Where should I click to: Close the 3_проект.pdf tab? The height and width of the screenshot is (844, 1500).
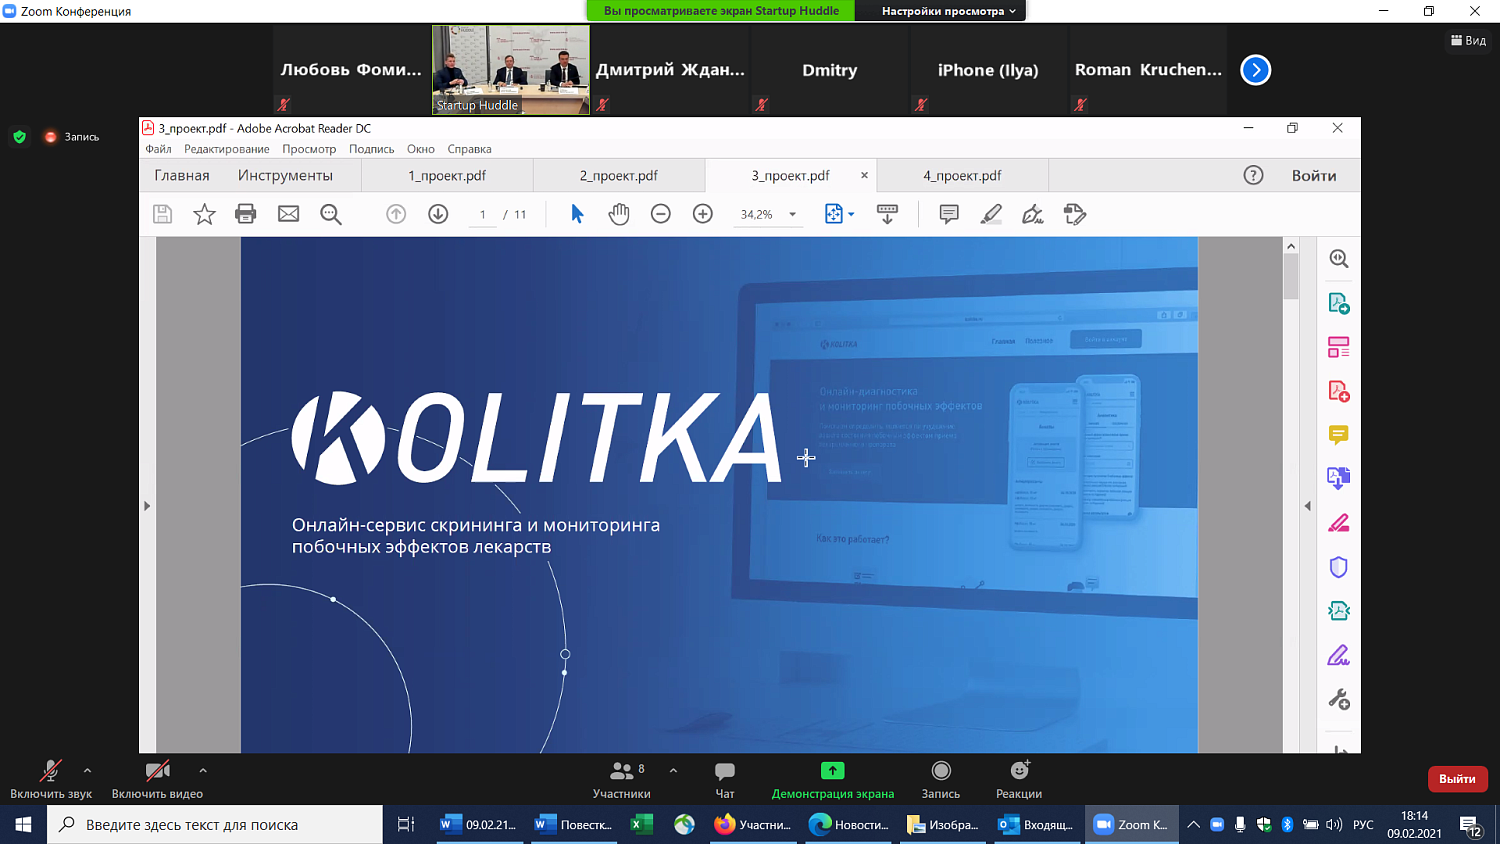click(x=864, y=175)
